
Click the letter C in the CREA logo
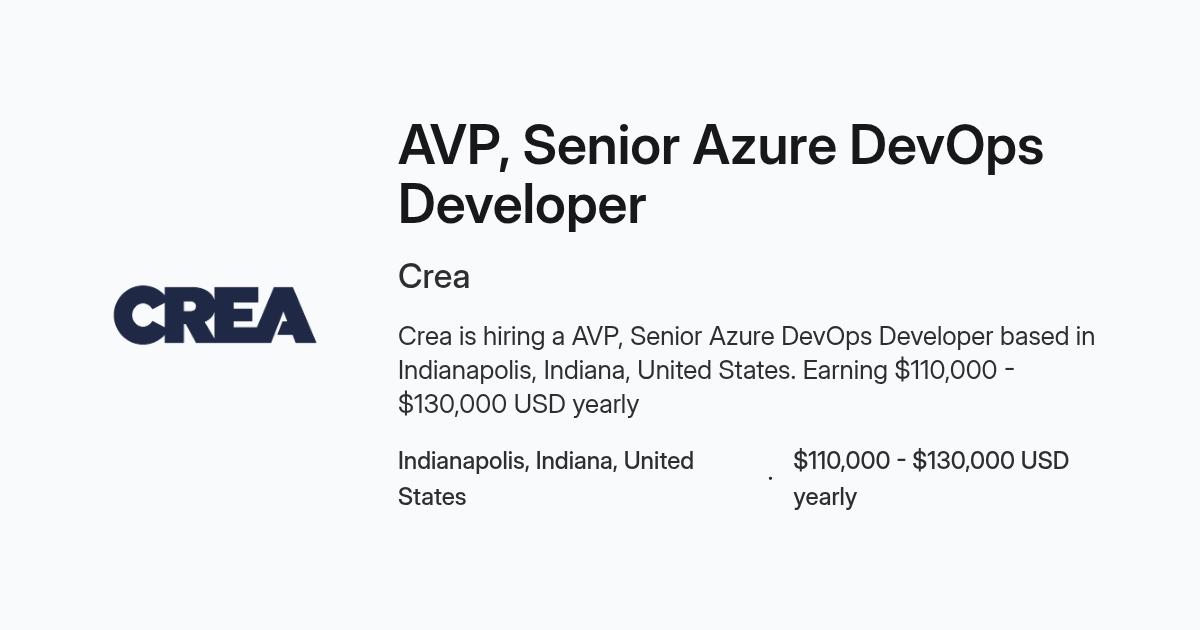[x=138, y=315]
